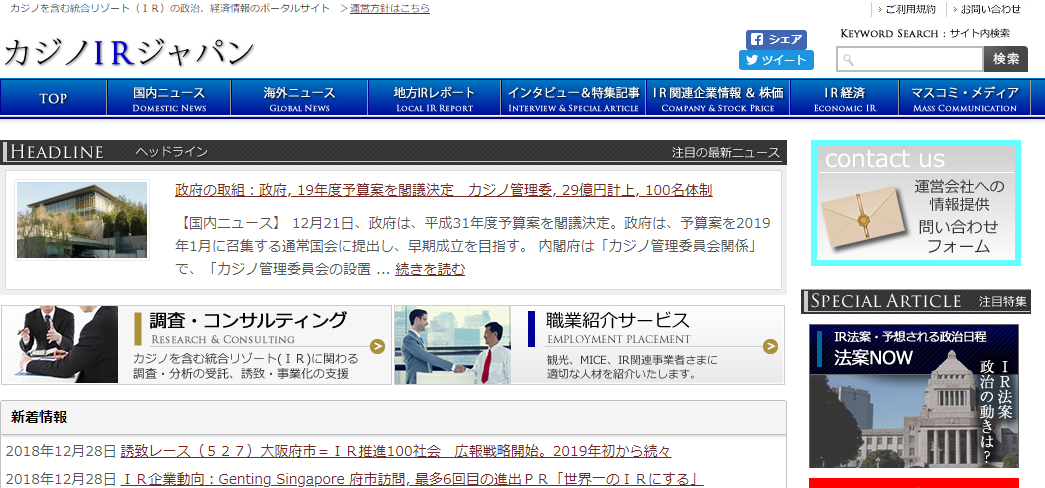Open the 法案NOW special article banner
This screenshot has width=1045, height=488.
(914, 396)
